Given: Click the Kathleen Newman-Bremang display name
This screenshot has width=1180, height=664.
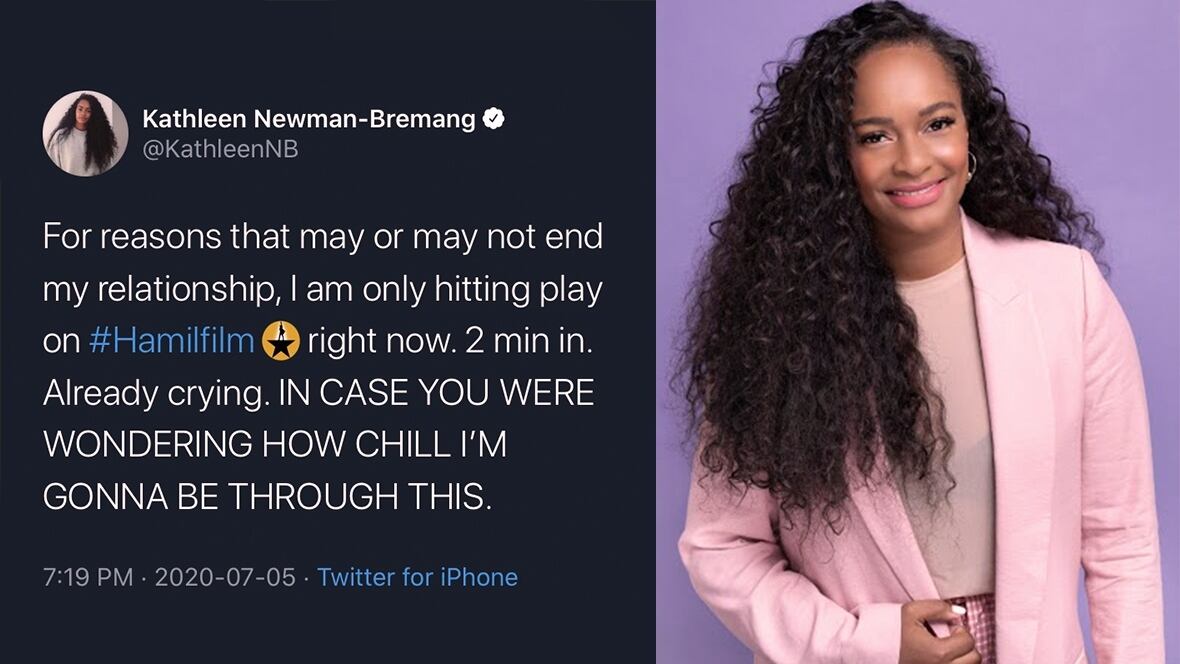Looking at the screenshot, I should (x=309, y=118).
